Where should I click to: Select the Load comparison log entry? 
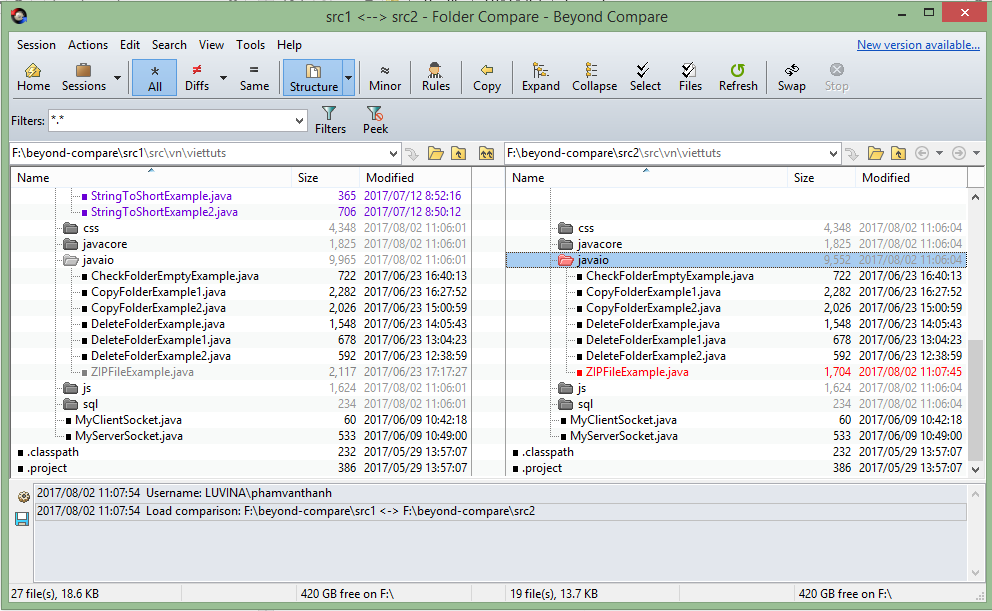click(x=501, y=511)
